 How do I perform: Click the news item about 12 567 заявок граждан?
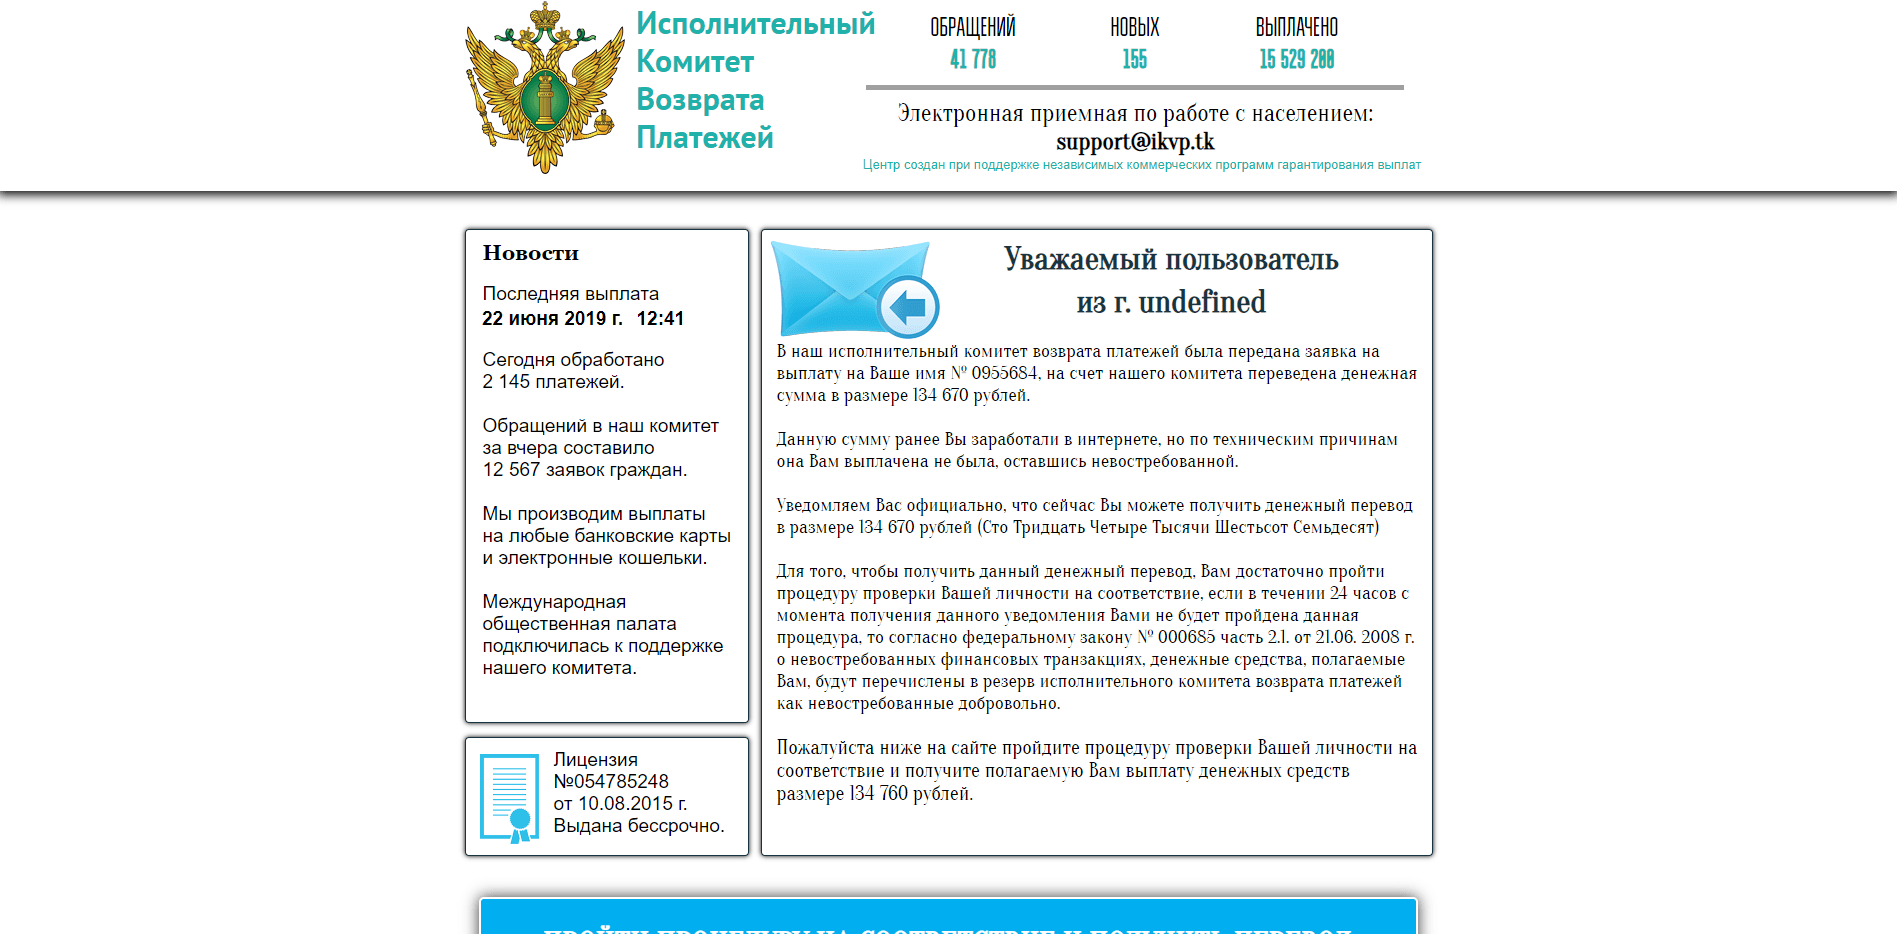[600, 448]
